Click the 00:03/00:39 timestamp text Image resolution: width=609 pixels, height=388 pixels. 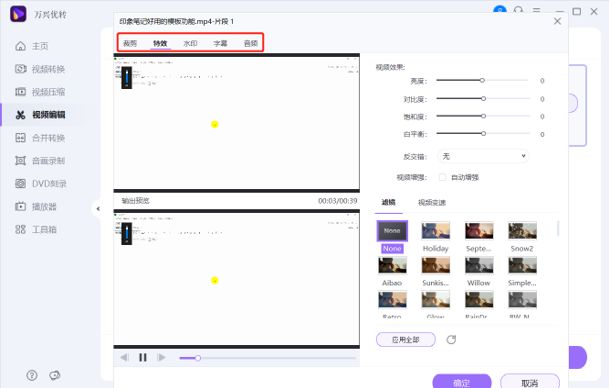pyautogui.click(x=338, y=201)
